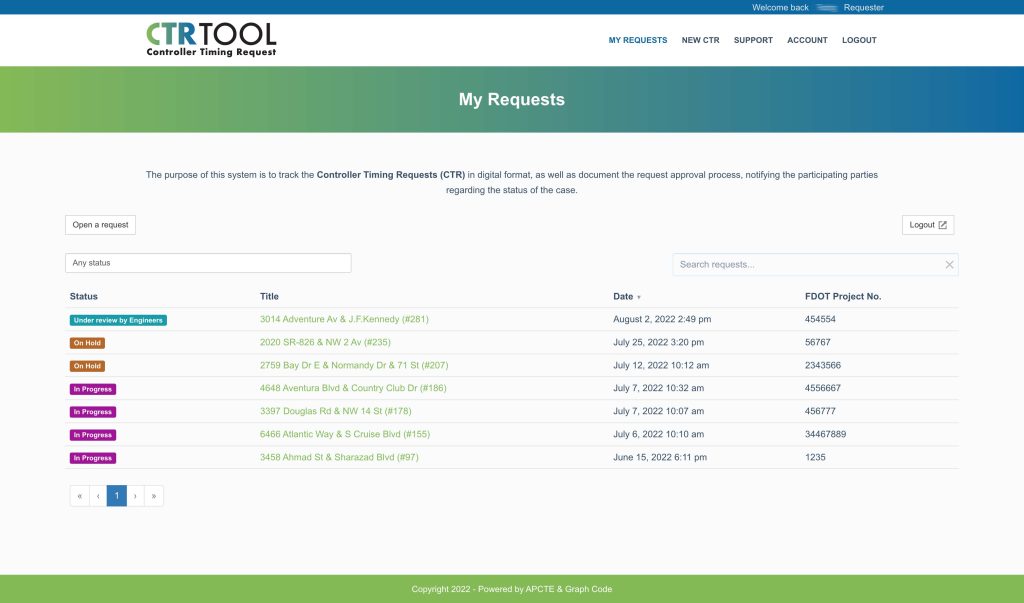1024x603 pixels.
Task: Jump to last page using the » icon
Action: click(153, 495)
